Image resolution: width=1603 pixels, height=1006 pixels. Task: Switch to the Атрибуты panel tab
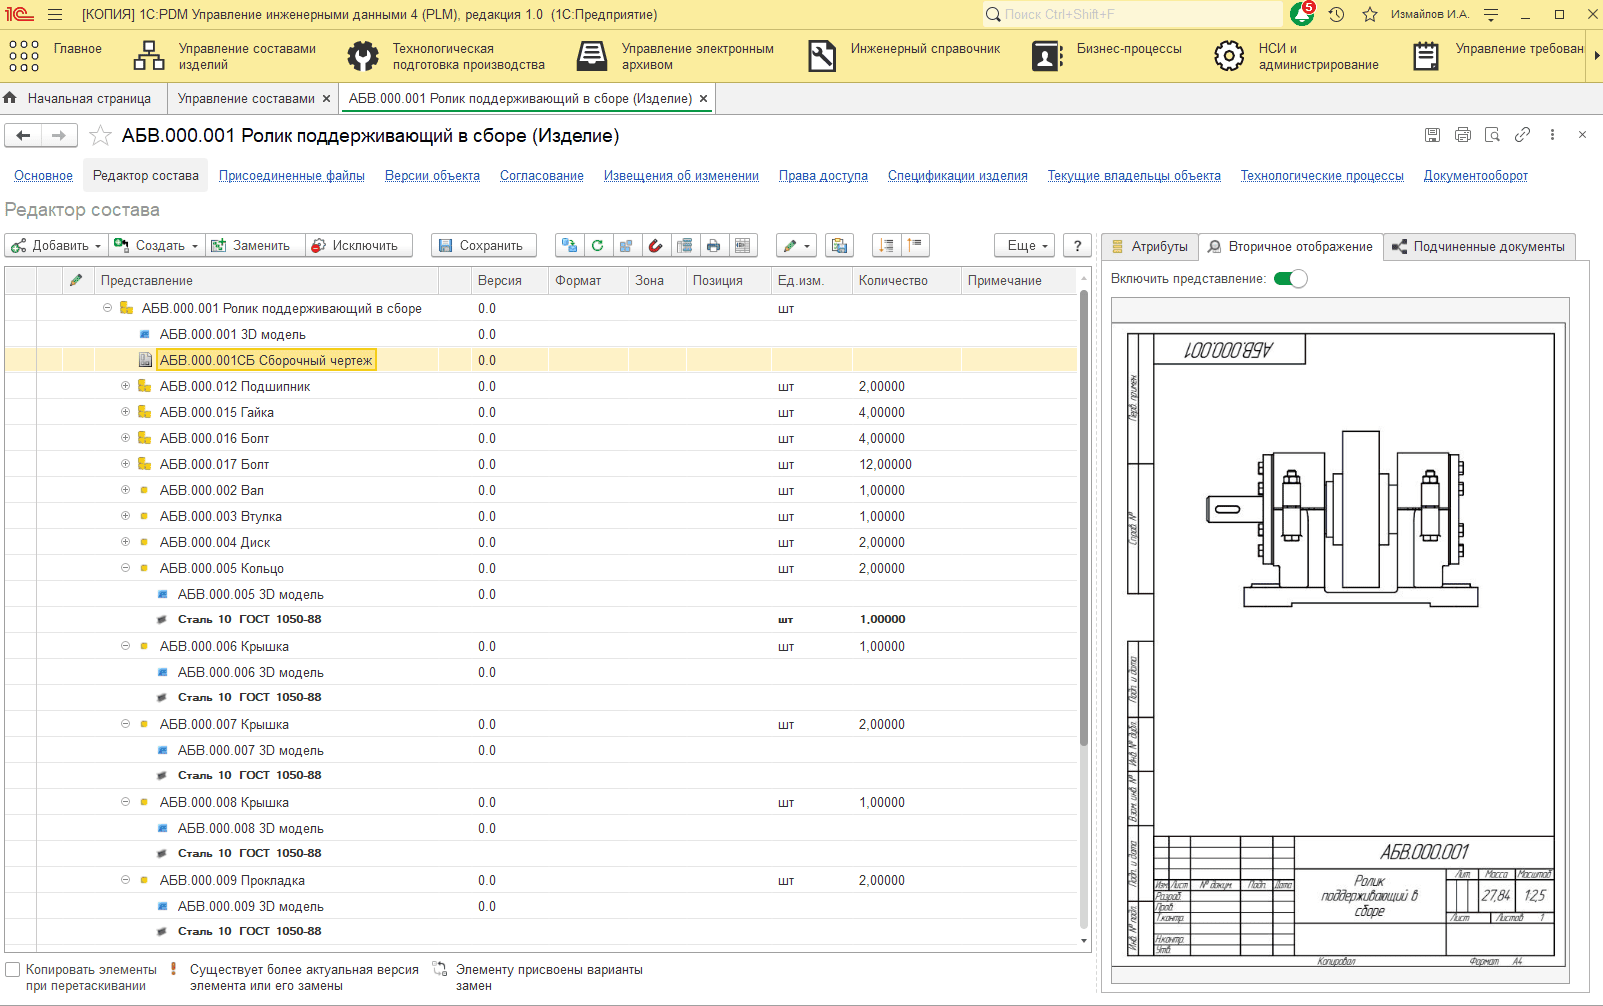coord(1149,246)
